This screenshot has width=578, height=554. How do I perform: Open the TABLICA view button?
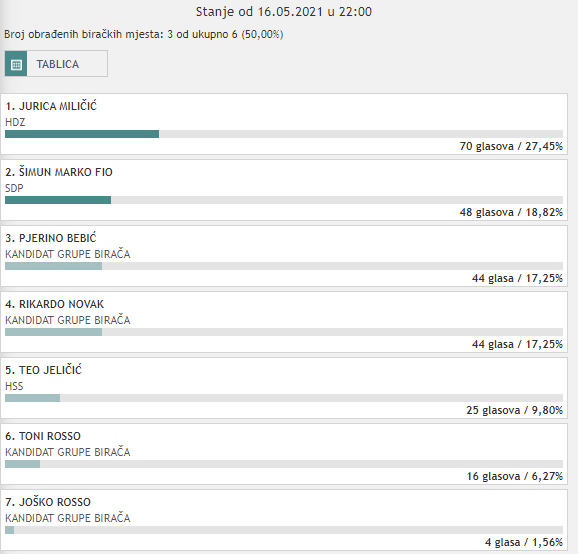coord(56,64)
